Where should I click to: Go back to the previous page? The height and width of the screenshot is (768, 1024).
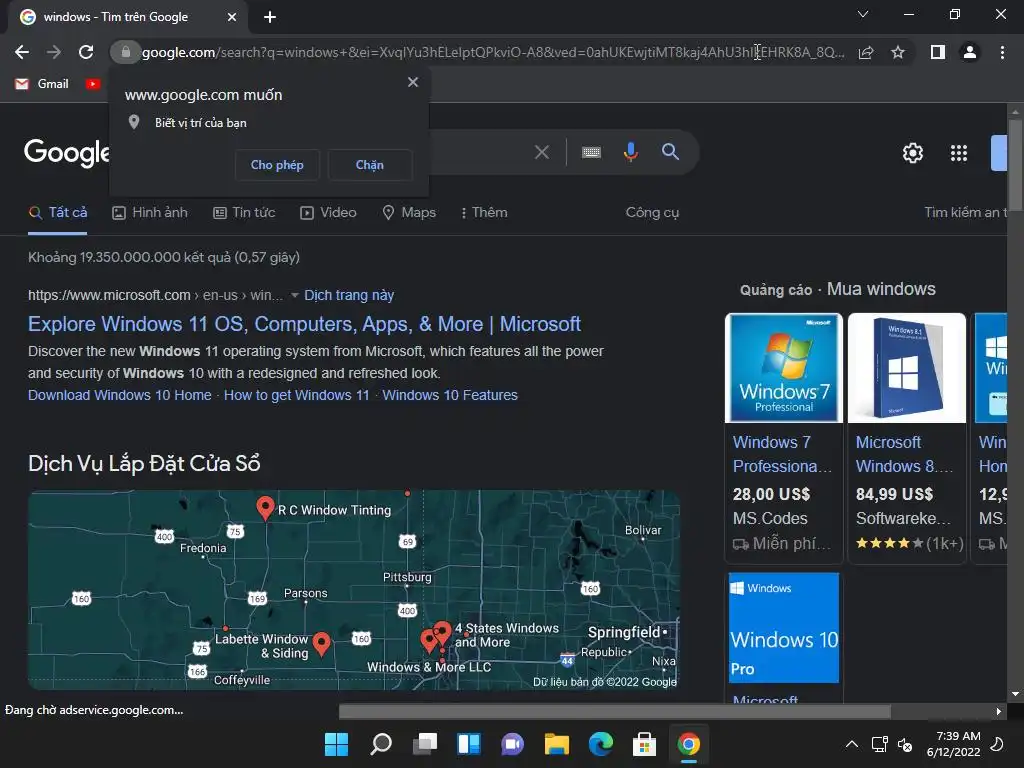(22, 52)
